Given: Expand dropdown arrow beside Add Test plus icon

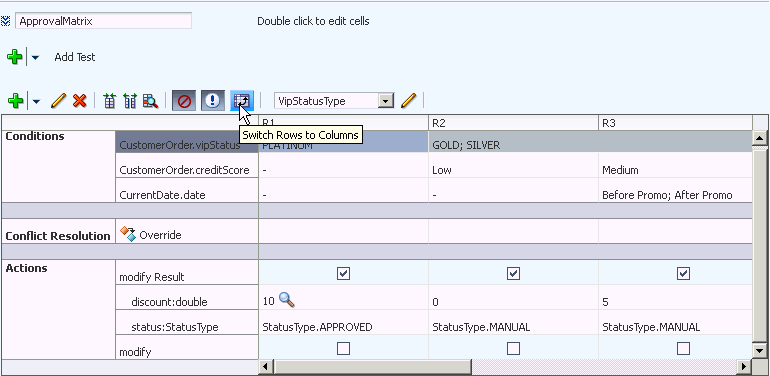Looking at the screenshot, I should coord(35,57).
